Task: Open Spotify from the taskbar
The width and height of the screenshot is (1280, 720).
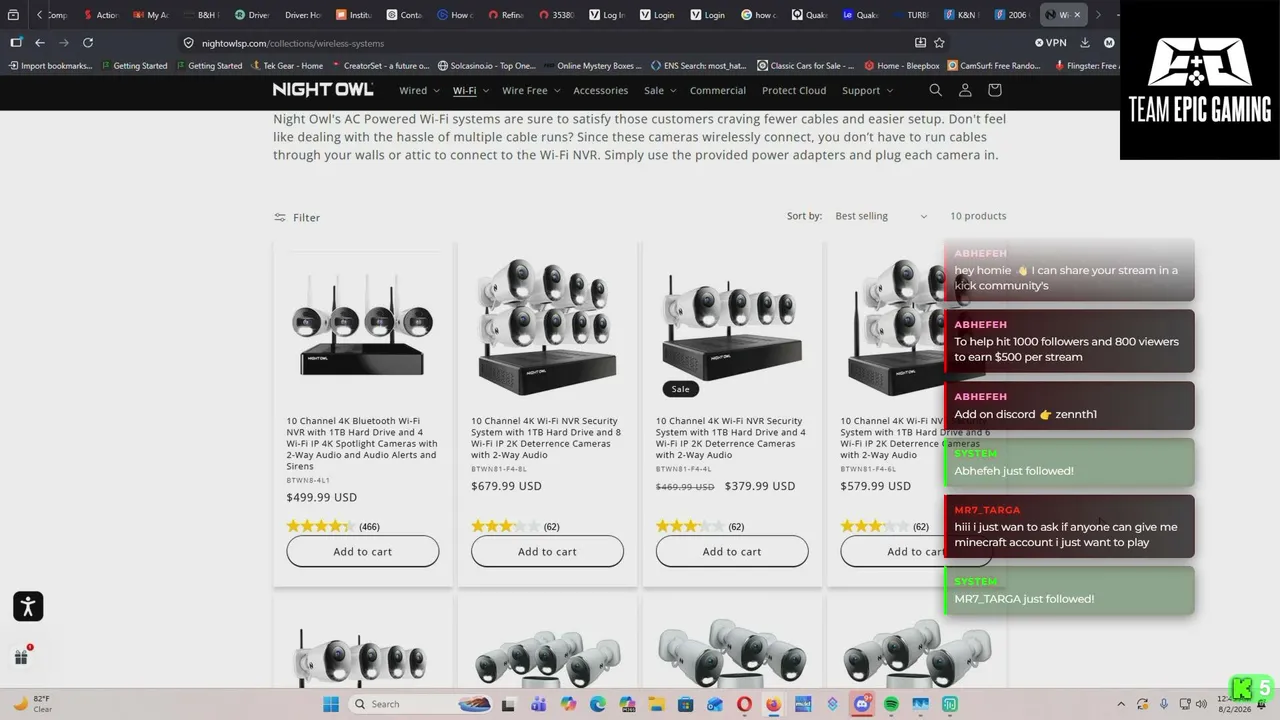Action: tap(891, 704)
